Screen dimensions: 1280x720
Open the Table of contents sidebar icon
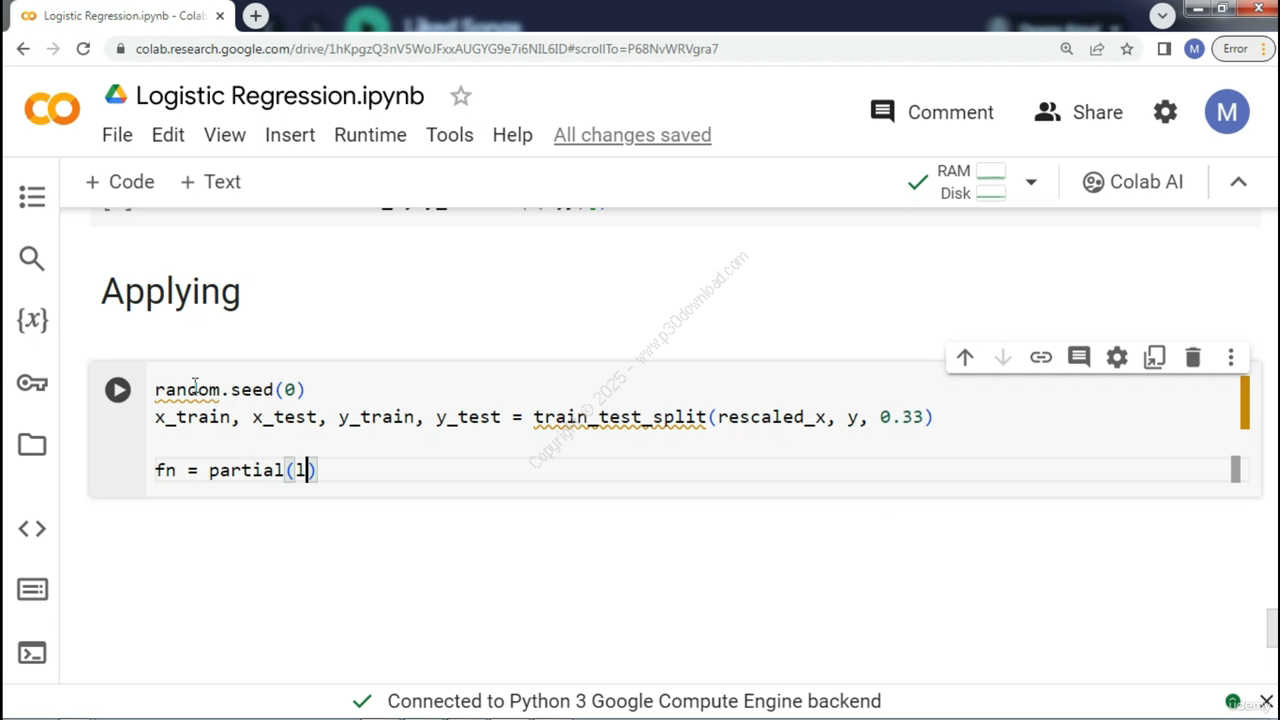click(32, 197)
